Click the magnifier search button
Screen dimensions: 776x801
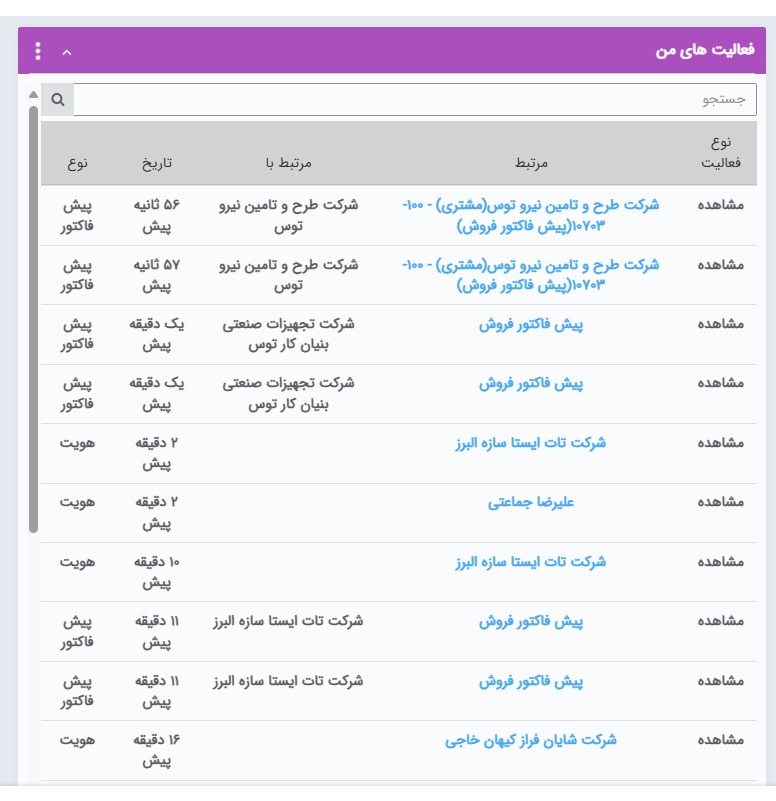[58, 100]
